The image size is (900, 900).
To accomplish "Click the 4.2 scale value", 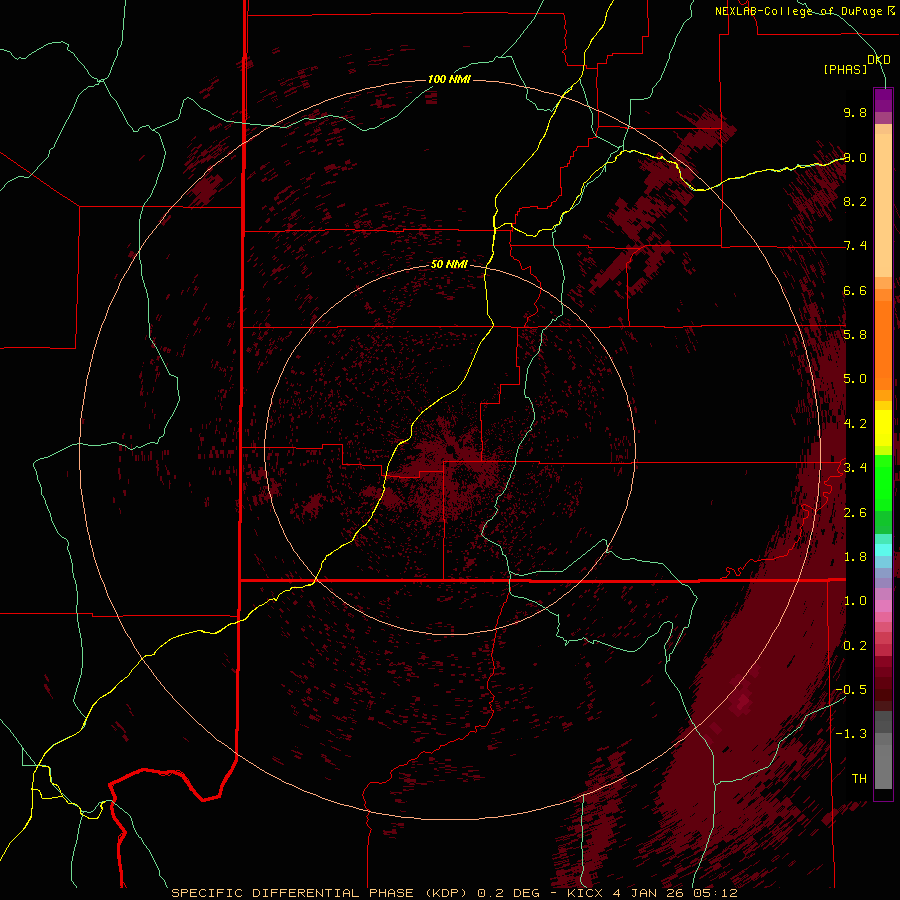I will tap(855, 424).
